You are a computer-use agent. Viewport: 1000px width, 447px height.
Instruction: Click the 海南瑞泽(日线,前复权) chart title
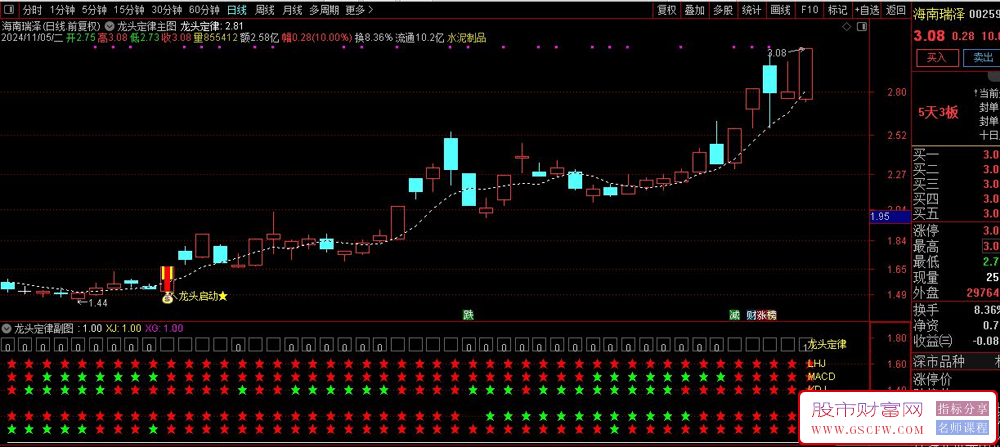click(51, 27)
